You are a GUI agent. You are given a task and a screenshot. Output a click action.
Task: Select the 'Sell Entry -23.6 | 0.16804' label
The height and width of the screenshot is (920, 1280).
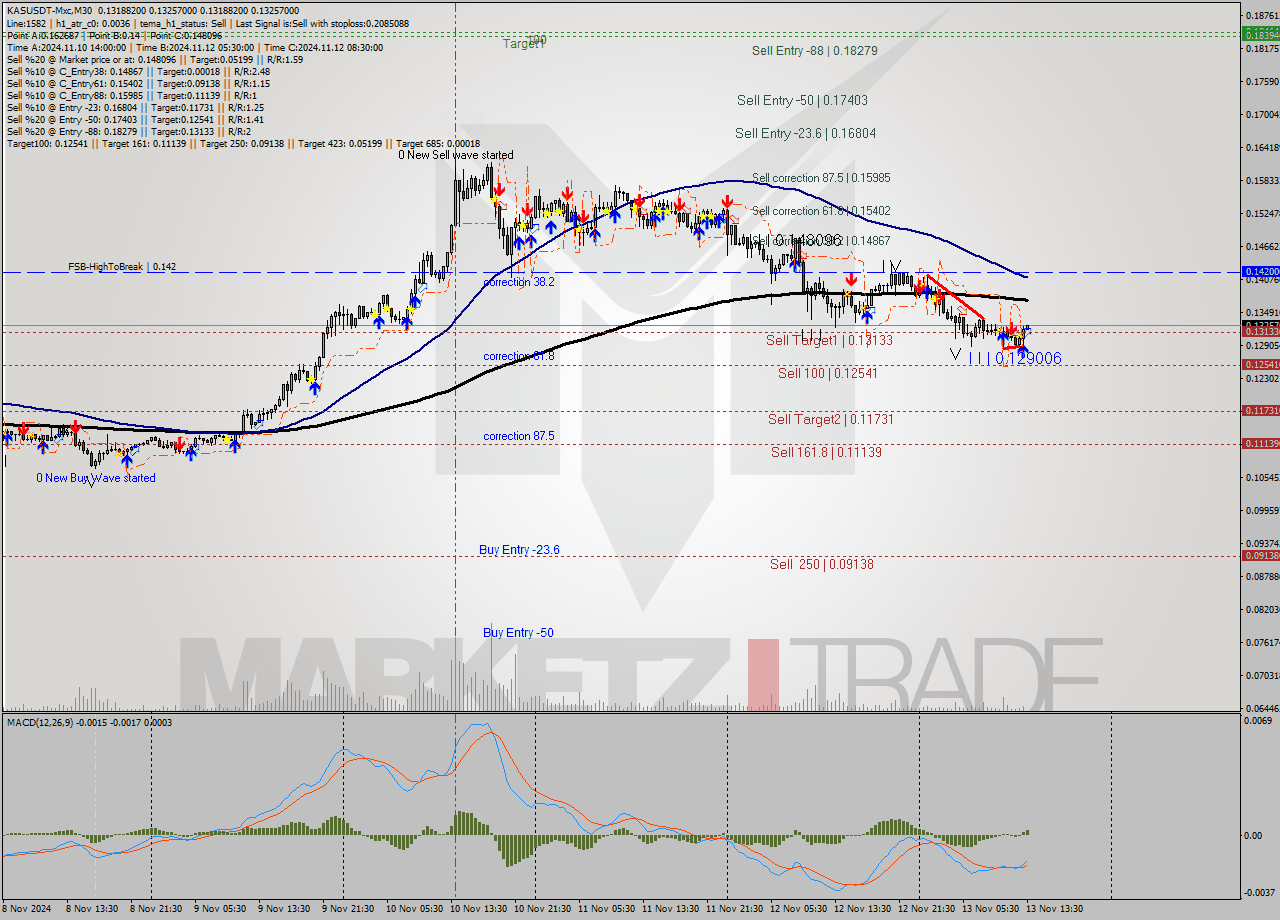pos(805,133)
